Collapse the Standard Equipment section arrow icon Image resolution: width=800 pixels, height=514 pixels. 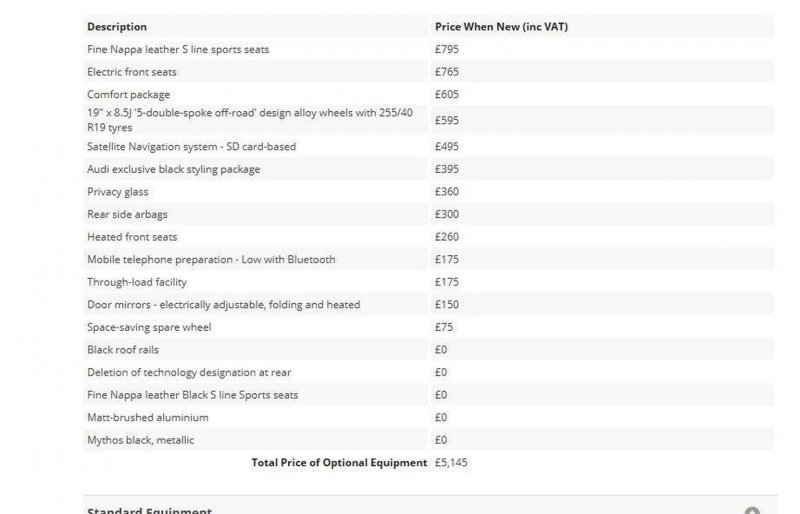click(x=752, y=510)
